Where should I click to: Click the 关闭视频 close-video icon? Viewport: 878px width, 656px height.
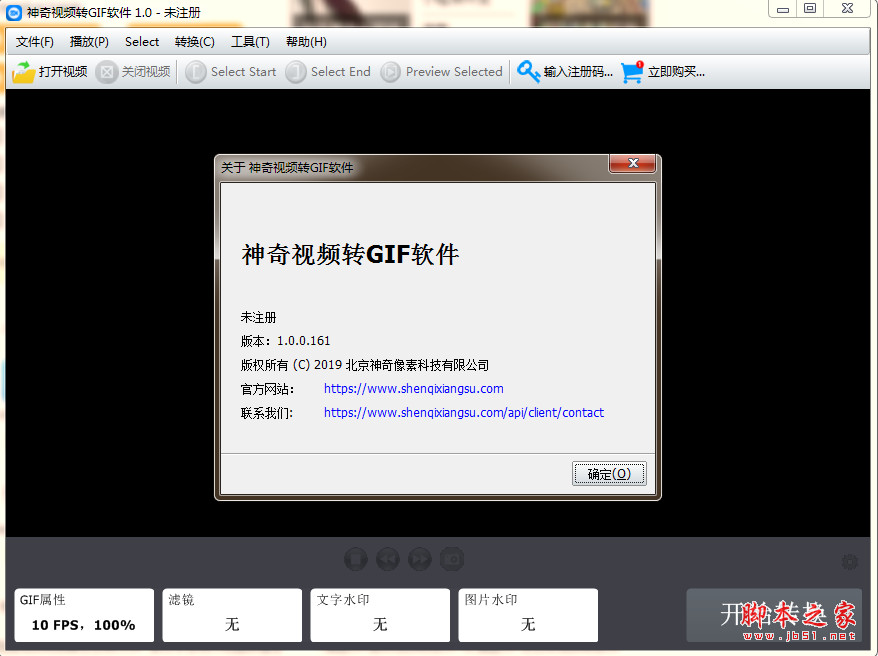pos(106,71)
